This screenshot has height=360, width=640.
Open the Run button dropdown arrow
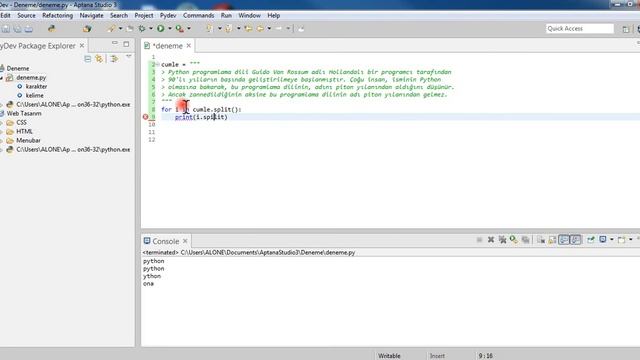[x=170, y=29]
